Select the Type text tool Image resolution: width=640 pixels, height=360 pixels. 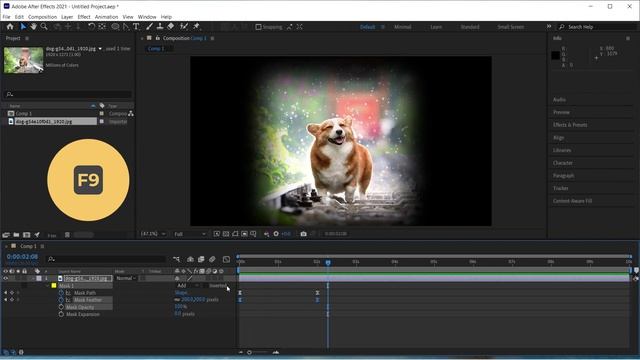pyautogui.click(x=136, y=27)
